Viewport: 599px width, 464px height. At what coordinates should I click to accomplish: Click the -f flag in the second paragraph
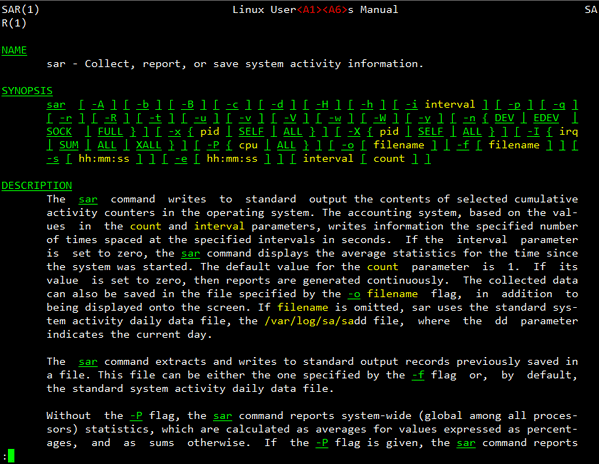(x=418, y=375)
